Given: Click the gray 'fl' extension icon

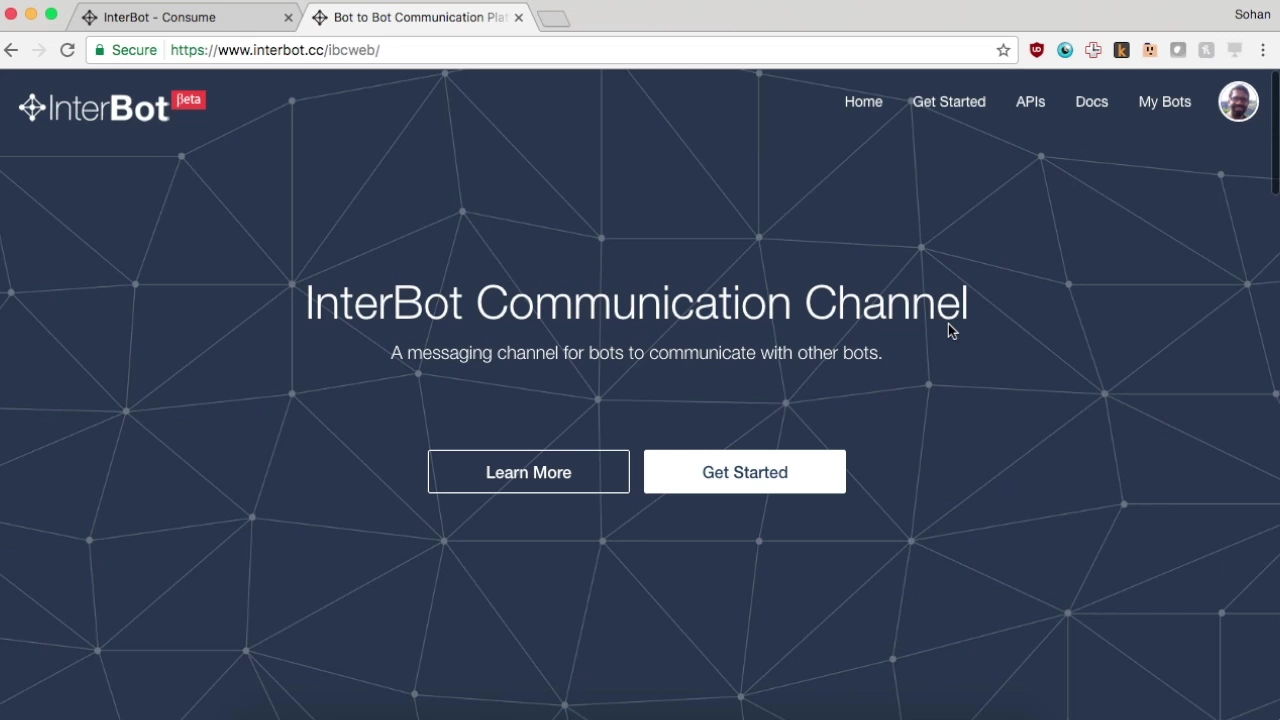Looking at the screenshot, I should pyautogui.click(x=1206, y=50).
